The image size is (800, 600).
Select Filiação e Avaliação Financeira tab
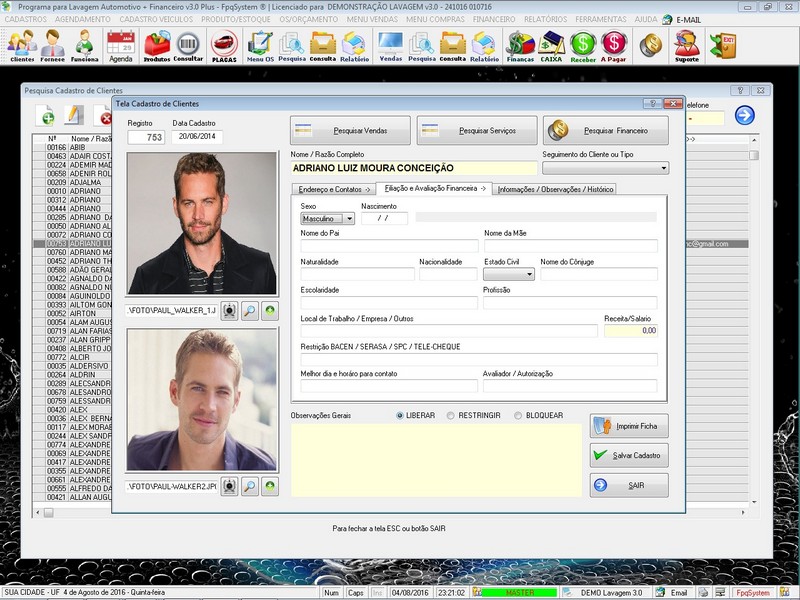pos(434,188)
